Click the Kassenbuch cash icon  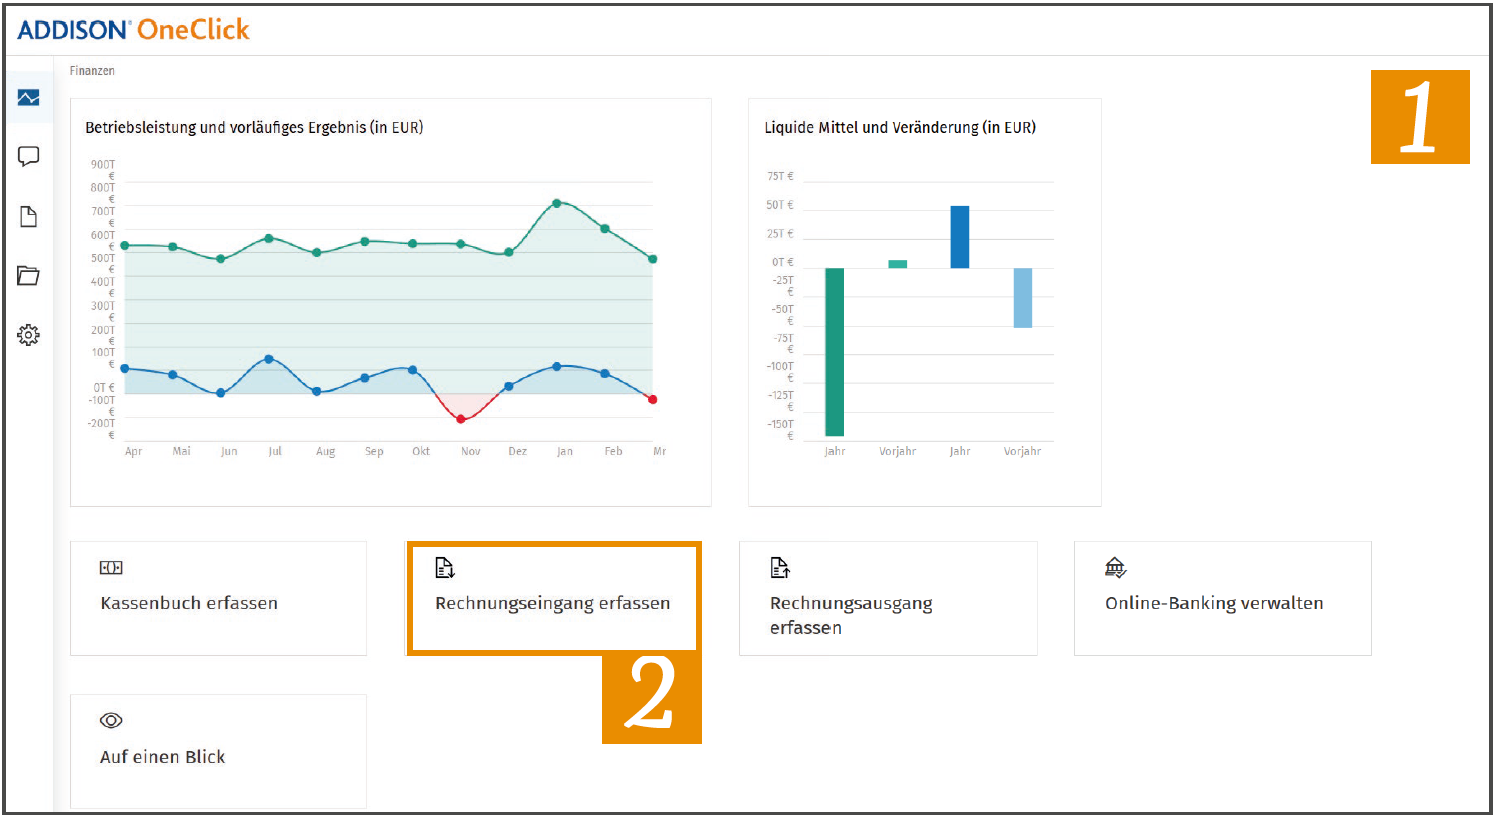[x=111, y=568]
